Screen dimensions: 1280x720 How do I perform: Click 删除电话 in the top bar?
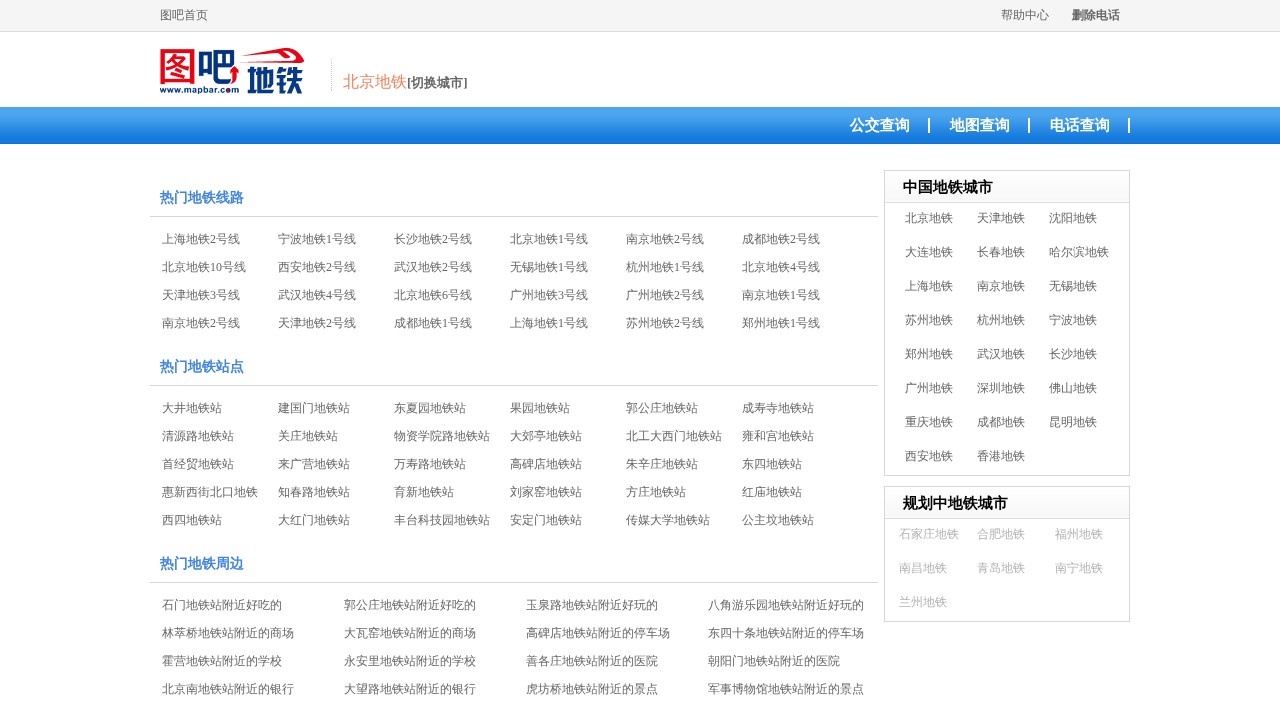tap(1096, 15)
